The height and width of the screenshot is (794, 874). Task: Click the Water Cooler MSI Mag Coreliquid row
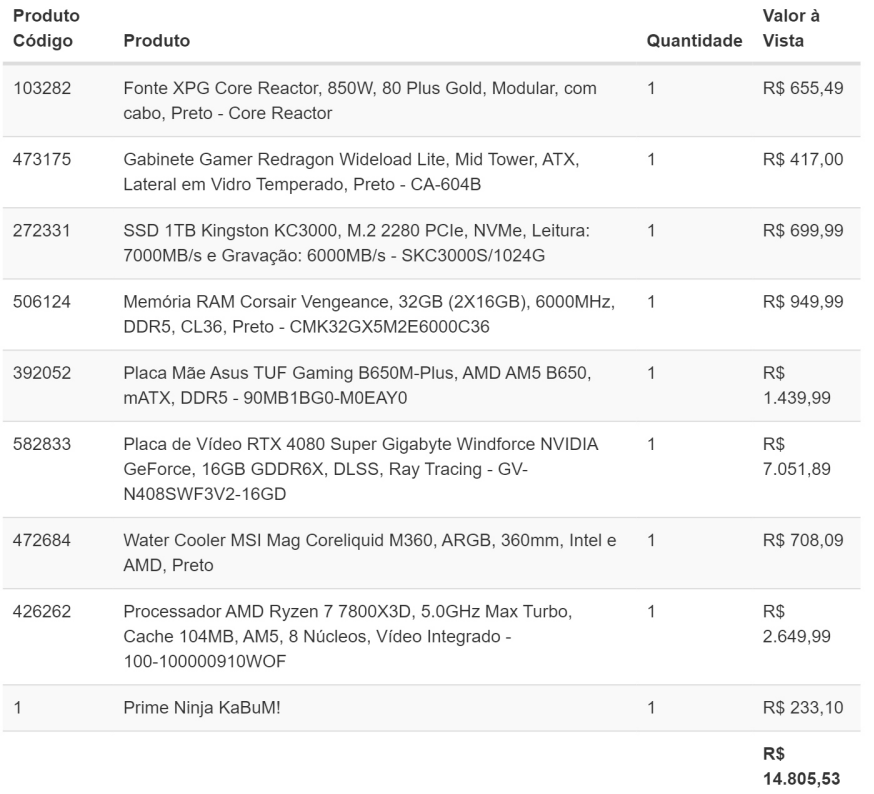(431, 553)
